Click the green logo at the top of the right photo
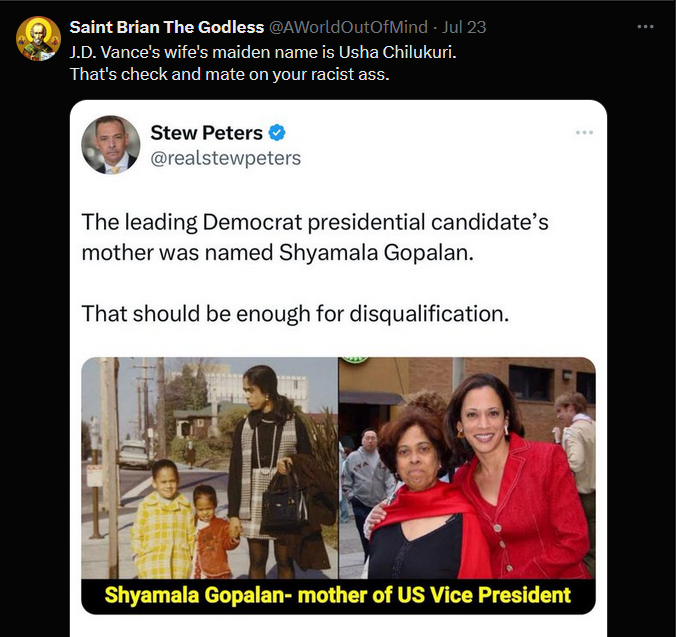The width and height of the screenshot is (676, 637). coord(356,360)
